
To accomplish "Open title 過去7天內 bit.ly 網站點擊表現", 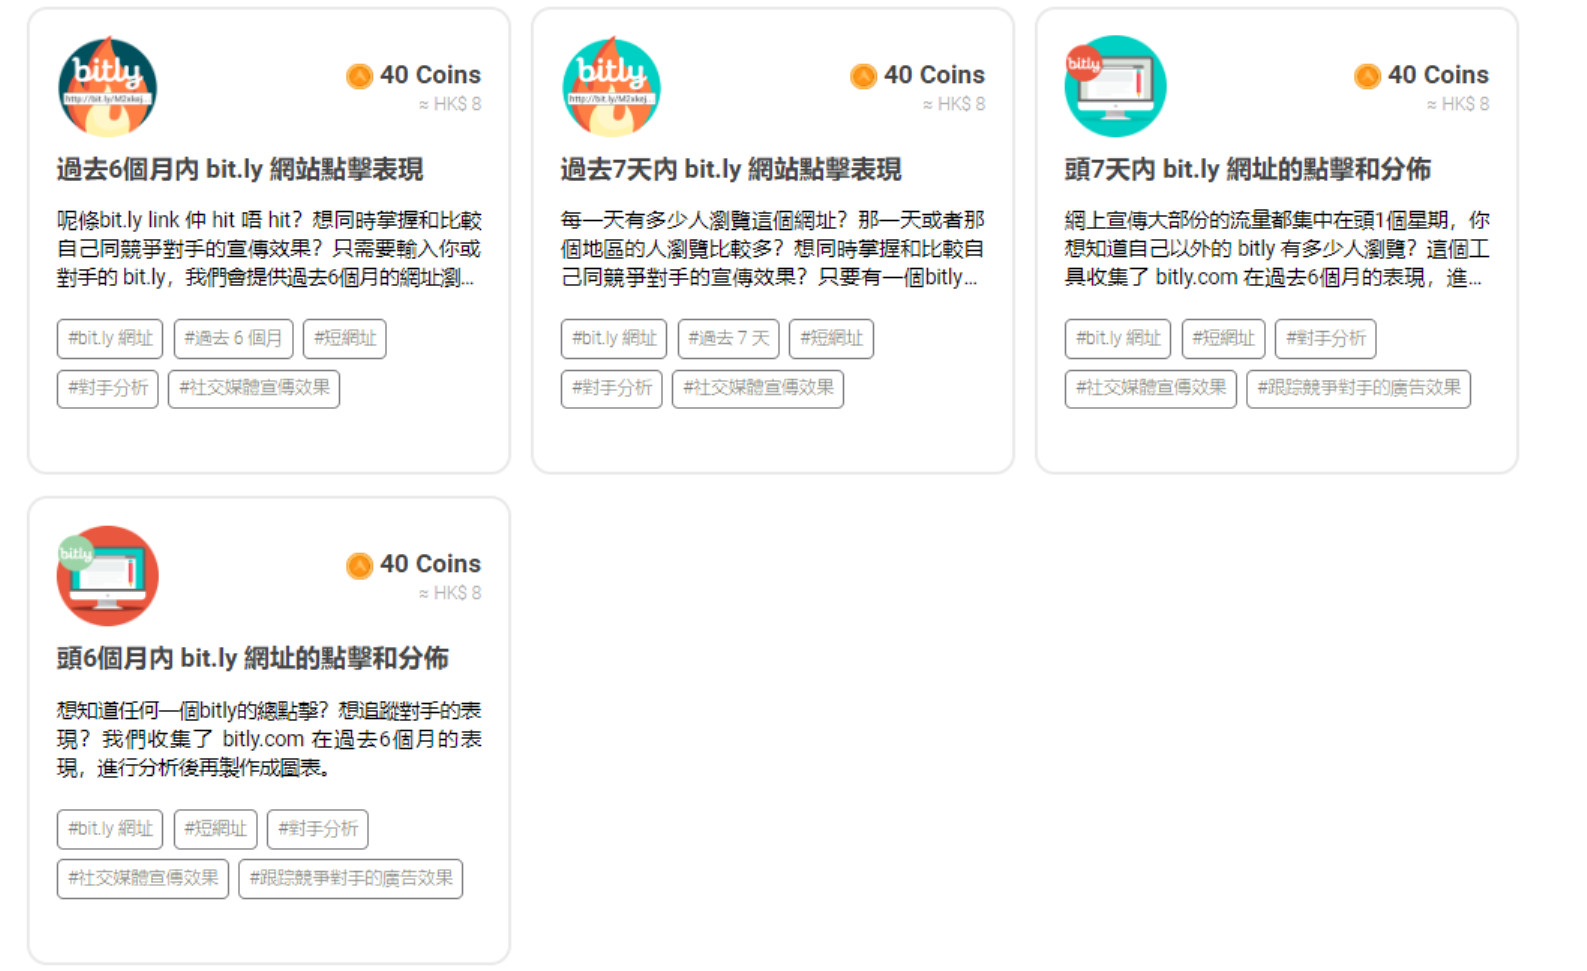I will (731, 169).
